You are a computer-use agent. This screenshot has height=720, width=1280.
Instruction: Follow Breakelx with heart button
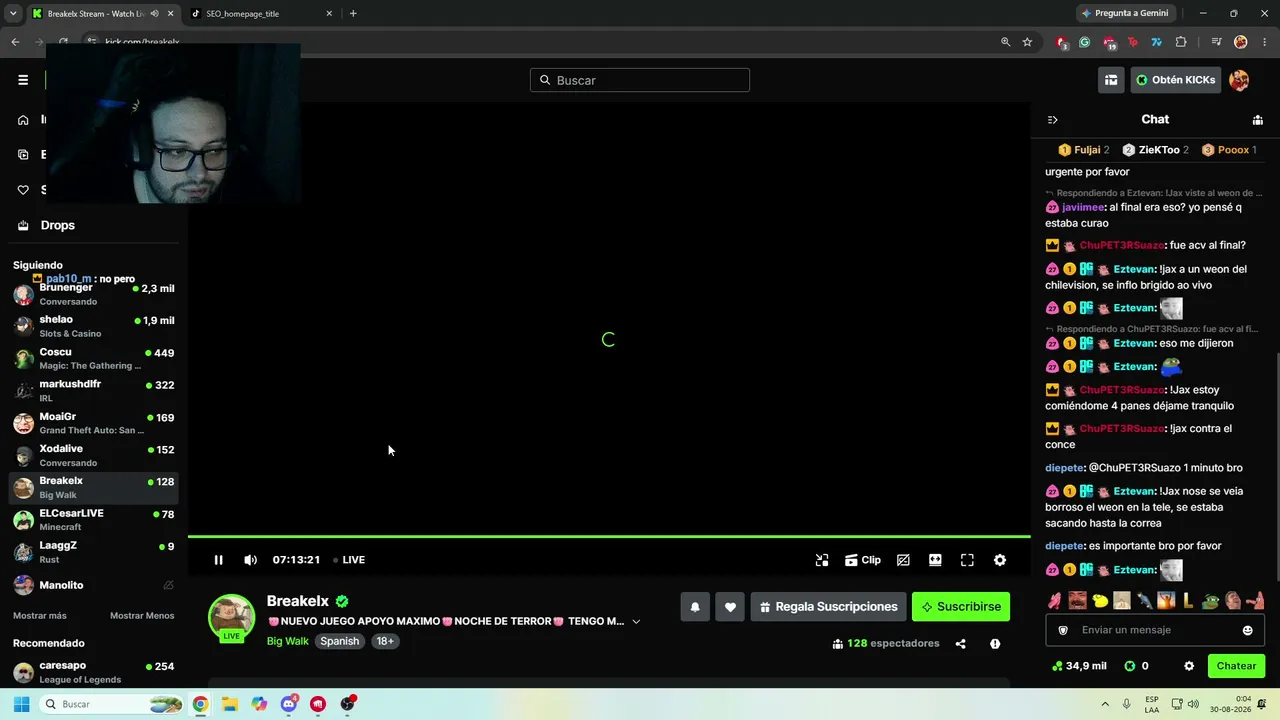730,607
